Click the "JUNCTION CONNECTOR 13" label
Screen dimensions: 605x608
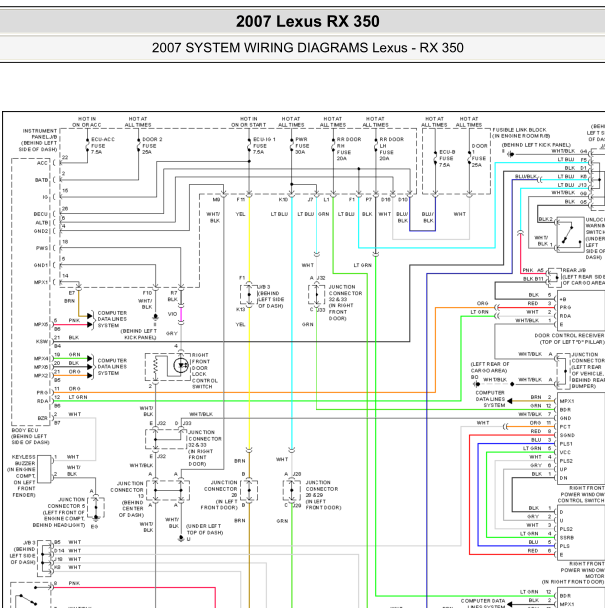pyautogui.click(x=127, y=489)
